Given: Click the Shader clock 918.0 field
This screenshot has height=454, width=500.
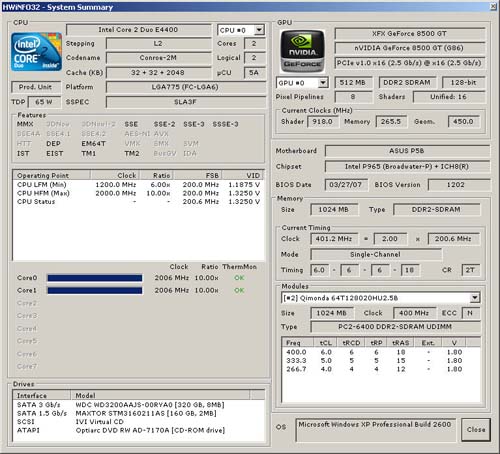Looking at the screenshot, I should (x=323, y=122).
